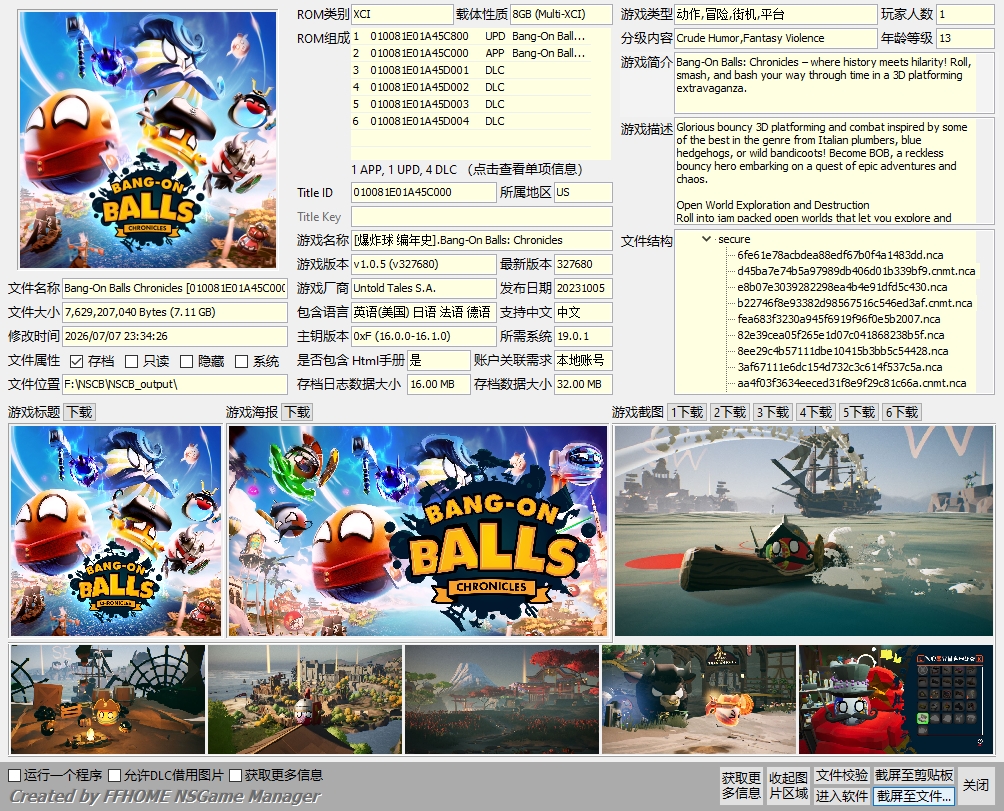Image resolution: width=1004 pixels, height=811 pixels.
Task: Click the 5下载 screenshot download button
Action: pos(858,412)
